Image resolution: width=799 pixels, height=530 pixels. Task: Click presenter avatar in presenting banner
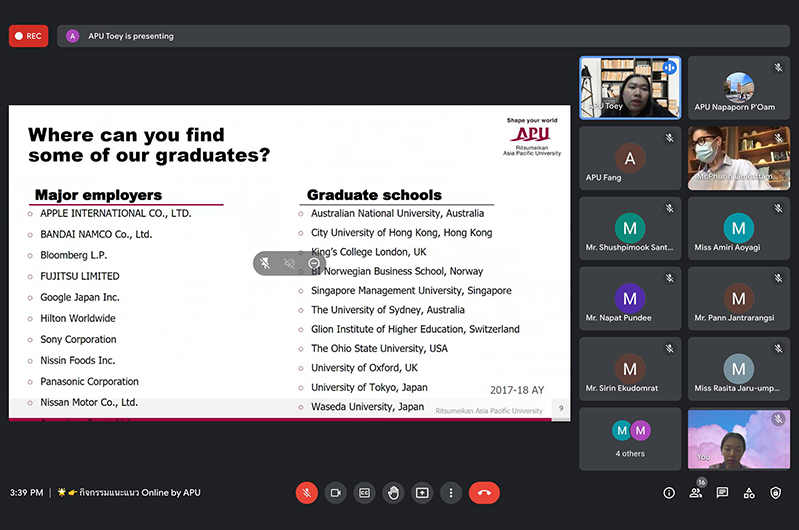tap(72, 36)
